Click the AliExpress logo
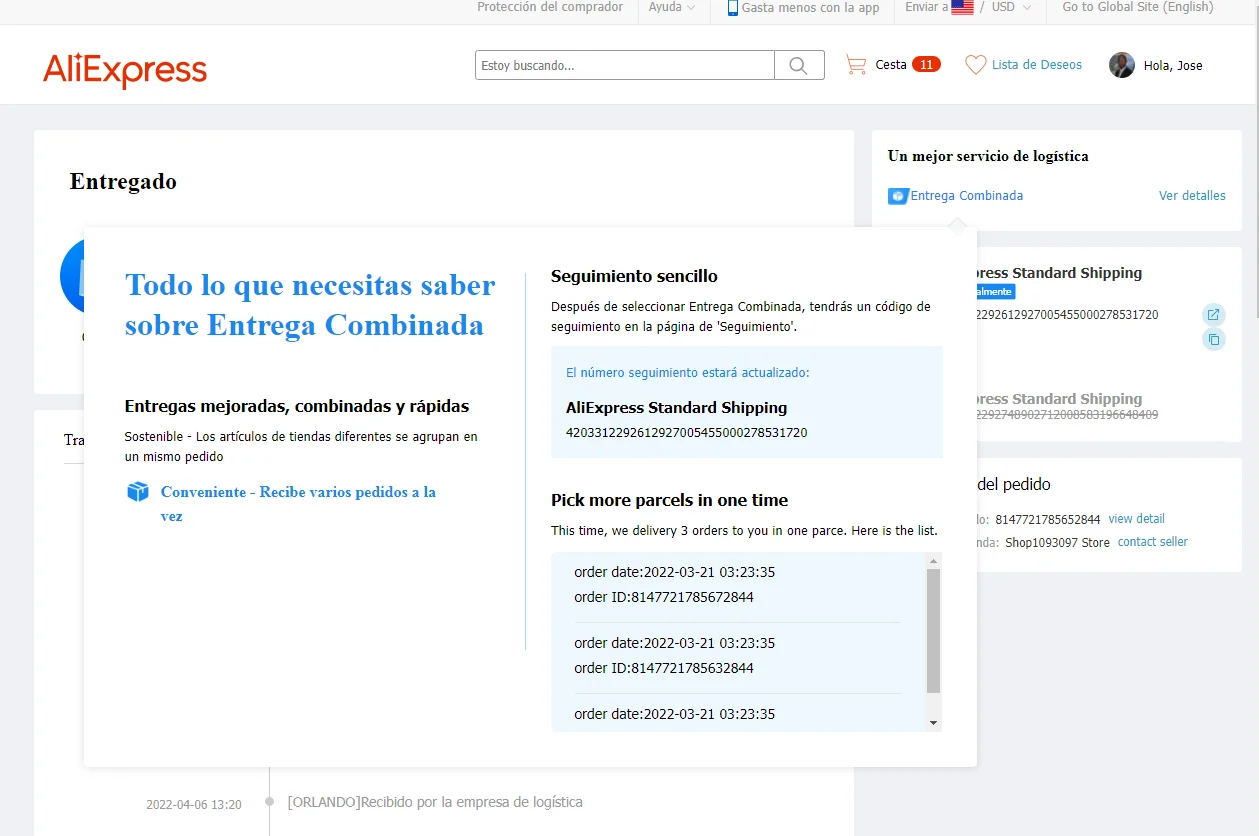Screen dimensions: 1259x836 (125, 70)
